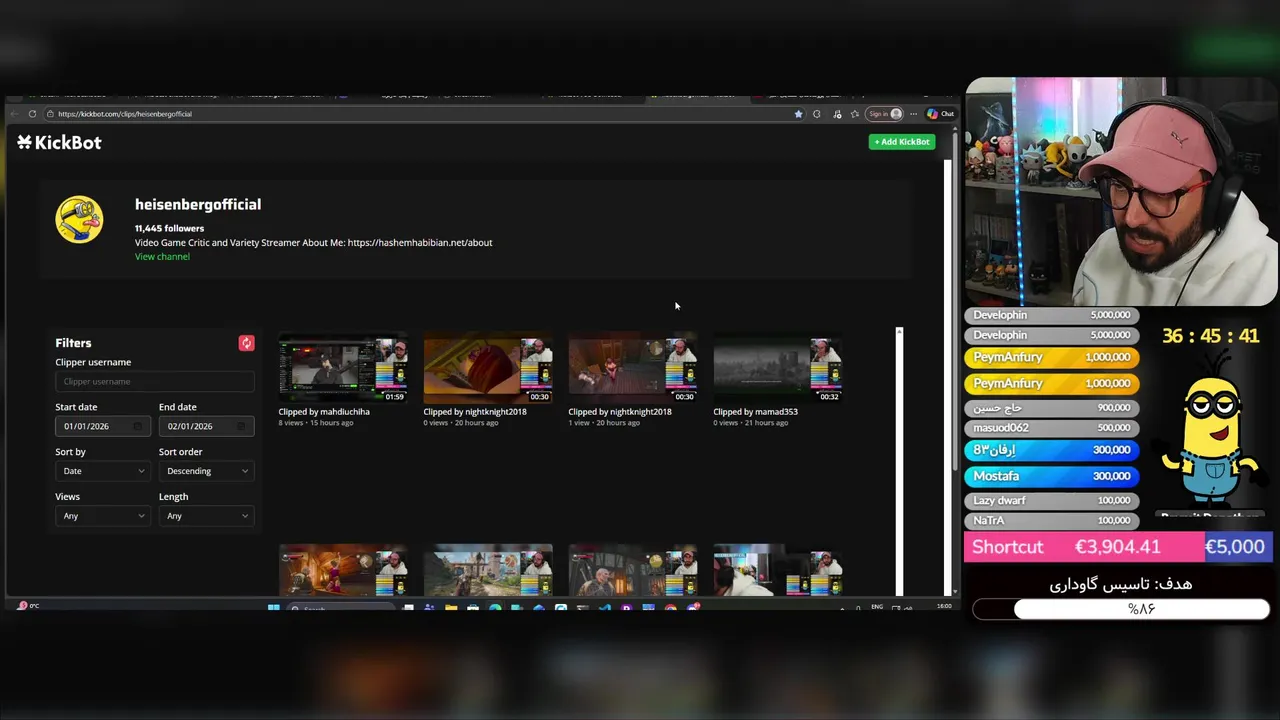Open the nightknight2018 clip with 0 views
Screen dimensions: 1280x720
488,368
